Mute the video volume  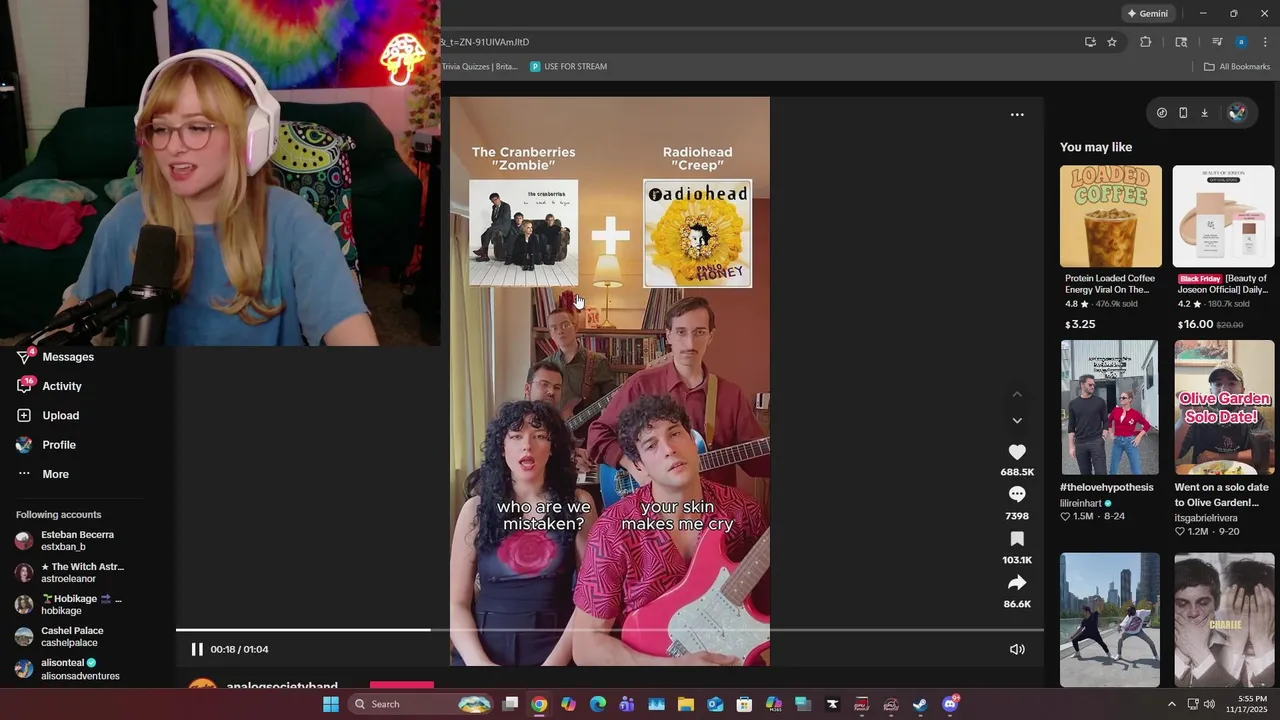[1017, 649]
